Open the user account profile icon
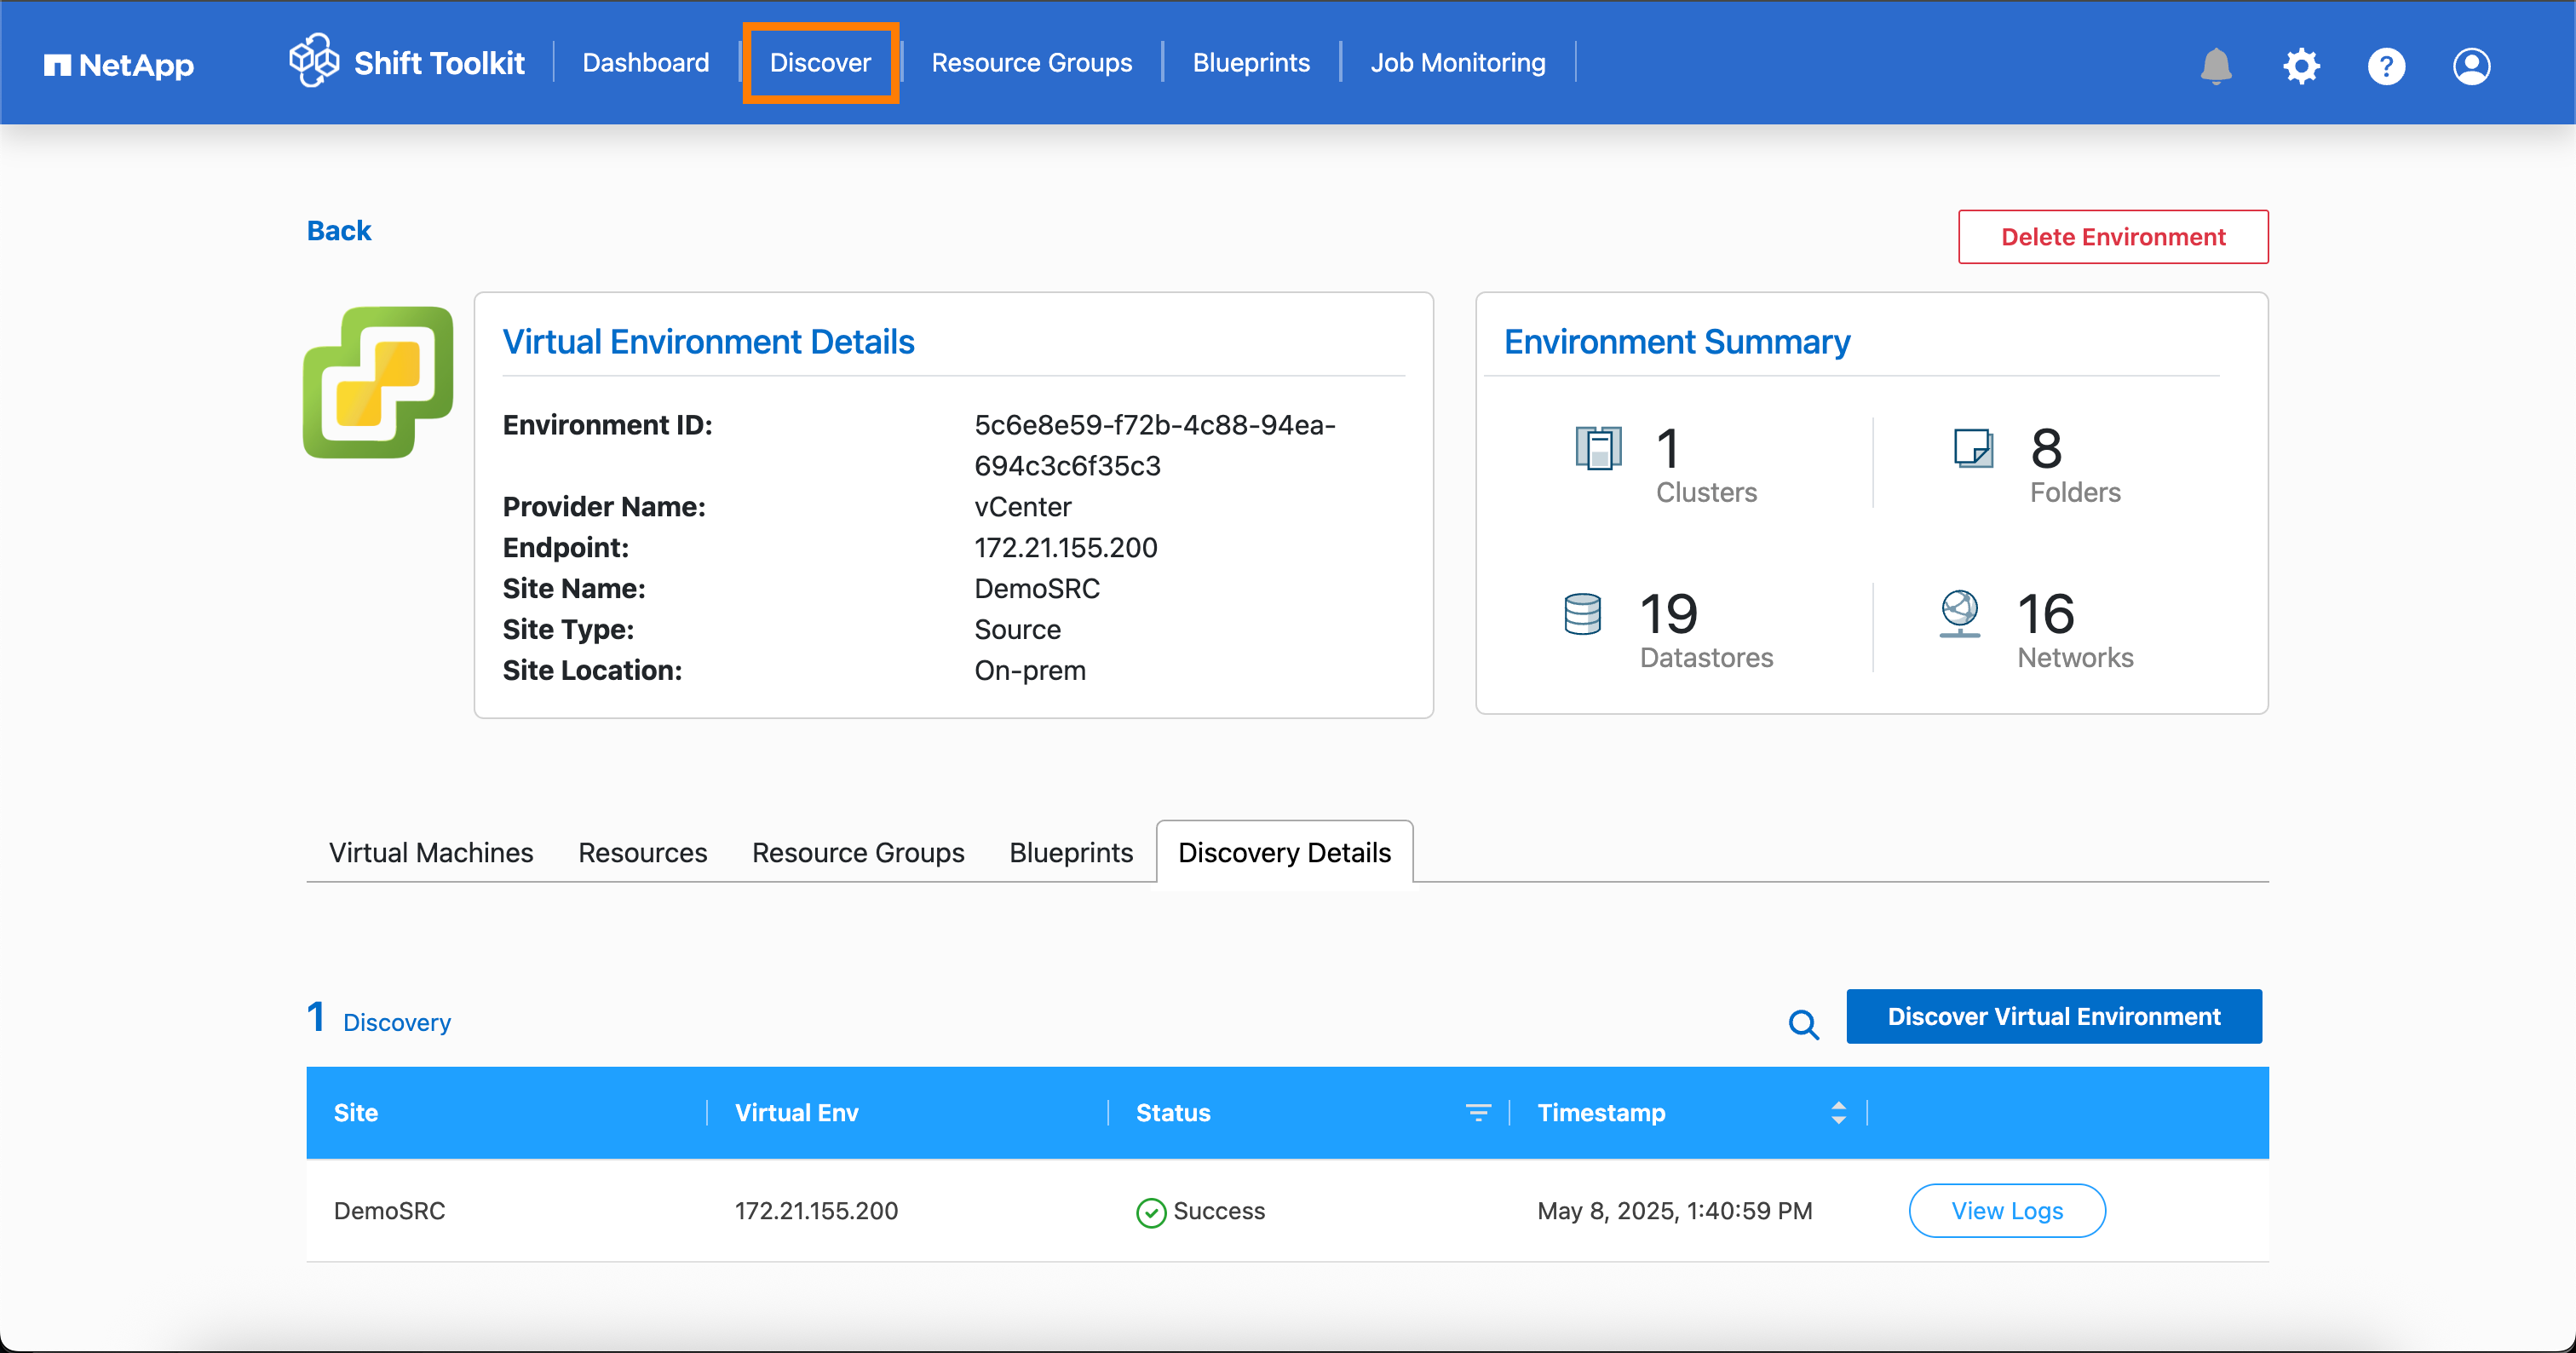Screen dimensions: 2576x1353 click(x=2471, y=66)
